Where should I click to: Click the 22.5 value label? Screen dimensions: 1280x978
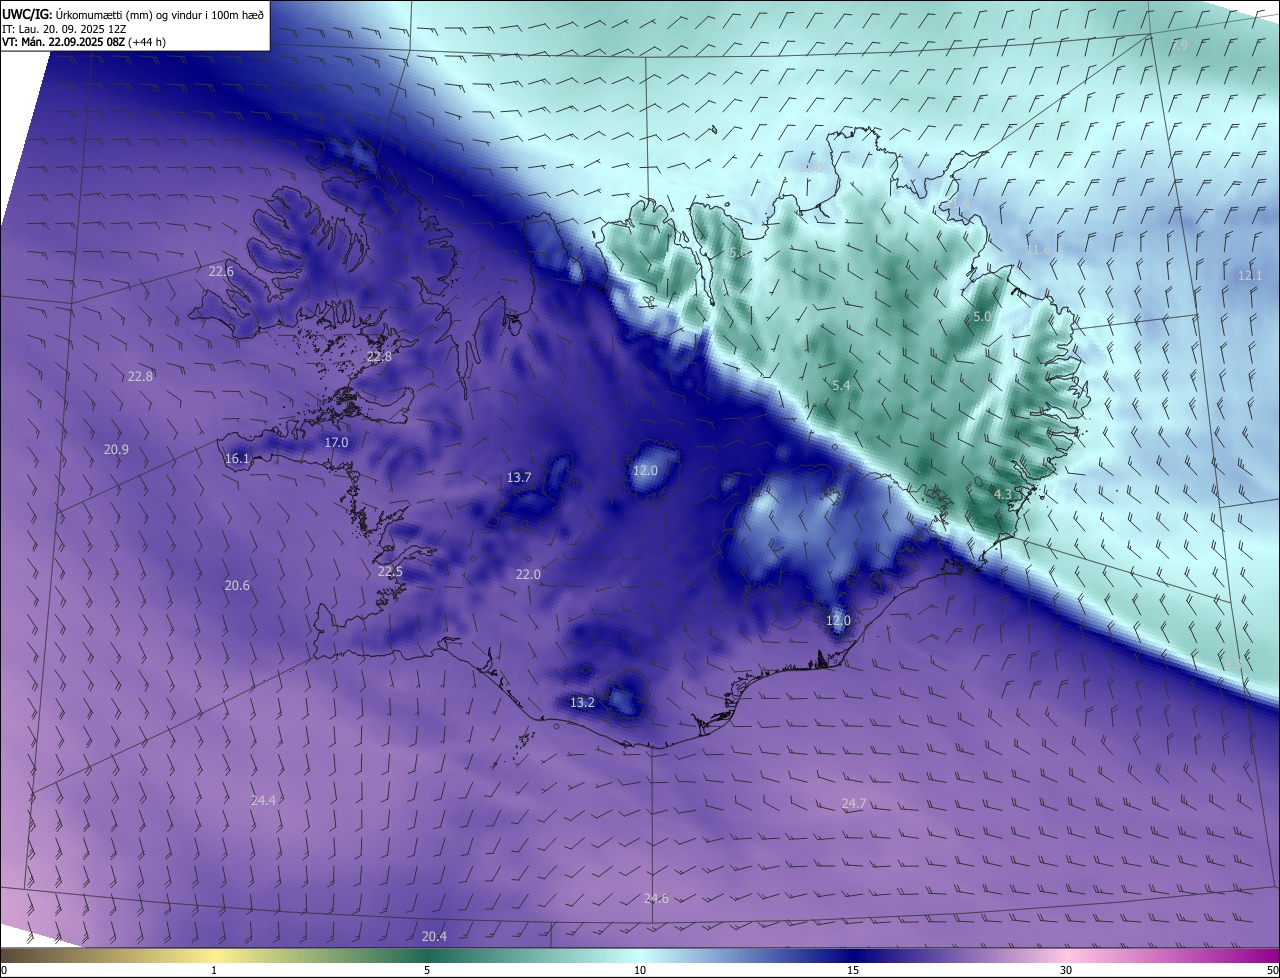[x=390, y=572]
